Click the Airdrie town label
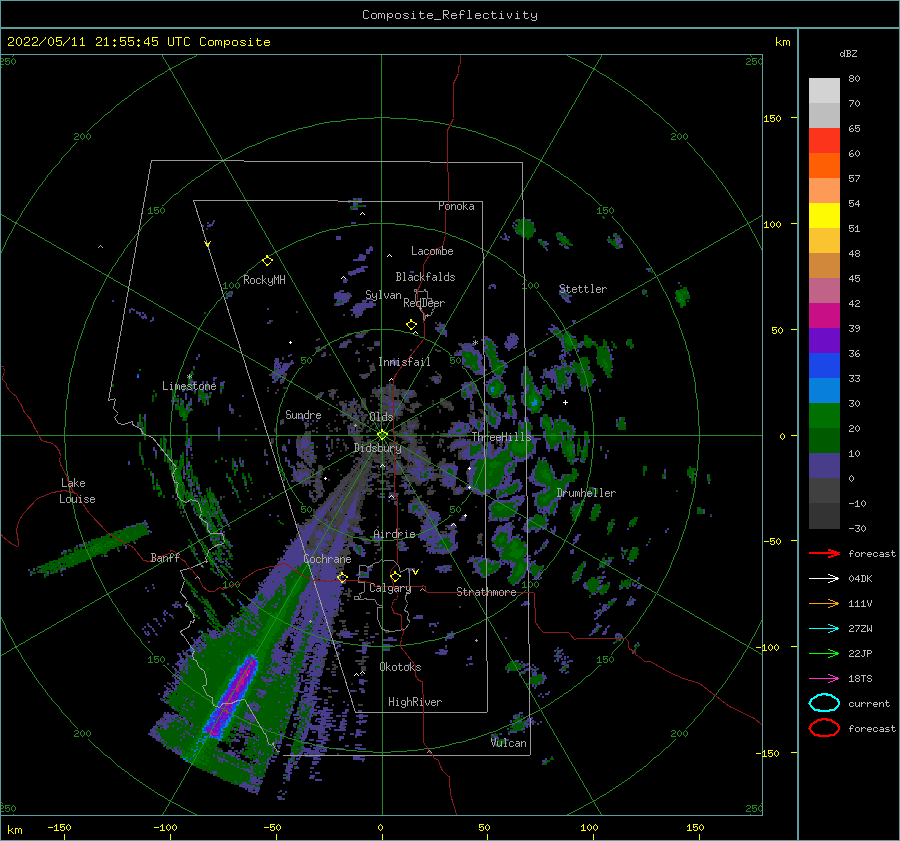This screenshot has height=841, width=900. (394, 534)
